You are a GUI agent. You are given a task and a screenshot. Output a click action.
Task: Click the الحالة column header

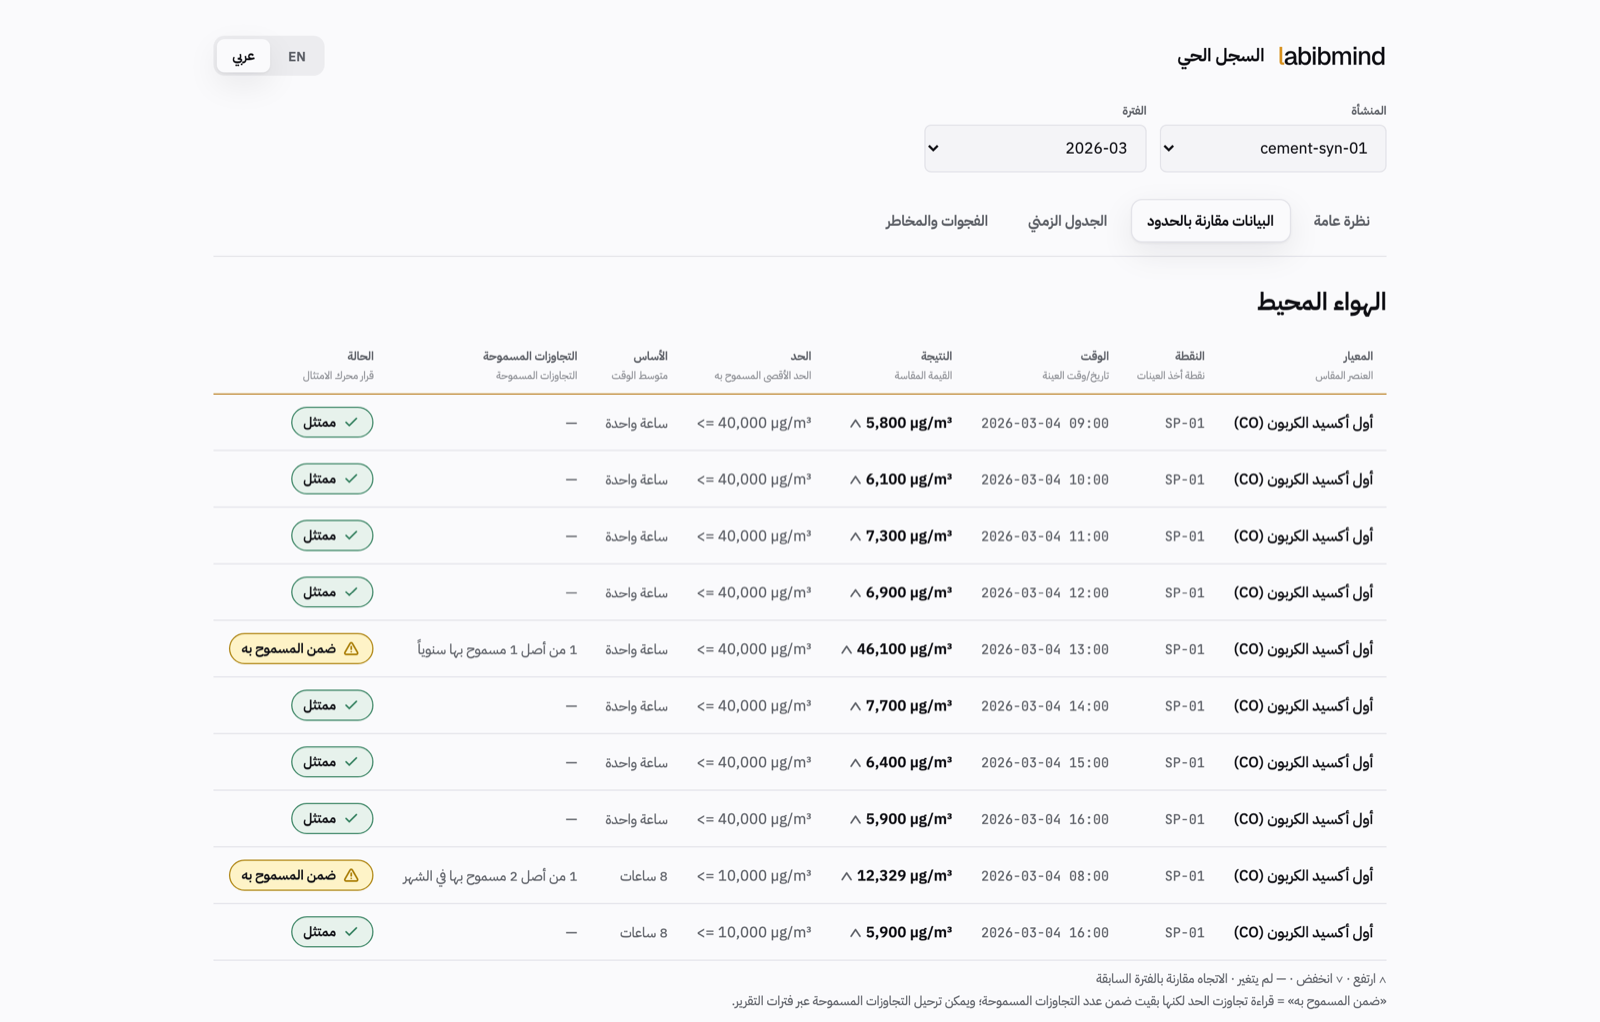coord(360,356)
